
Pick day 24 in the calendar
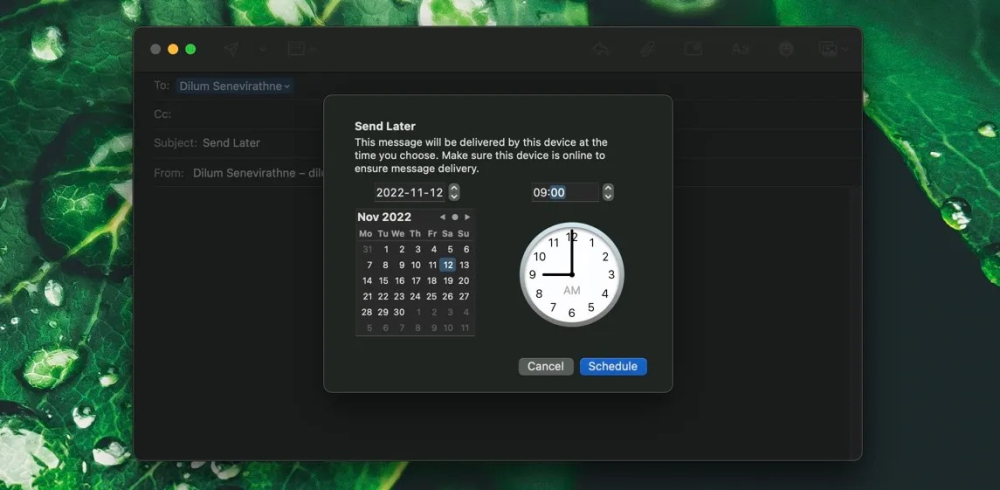415,297
